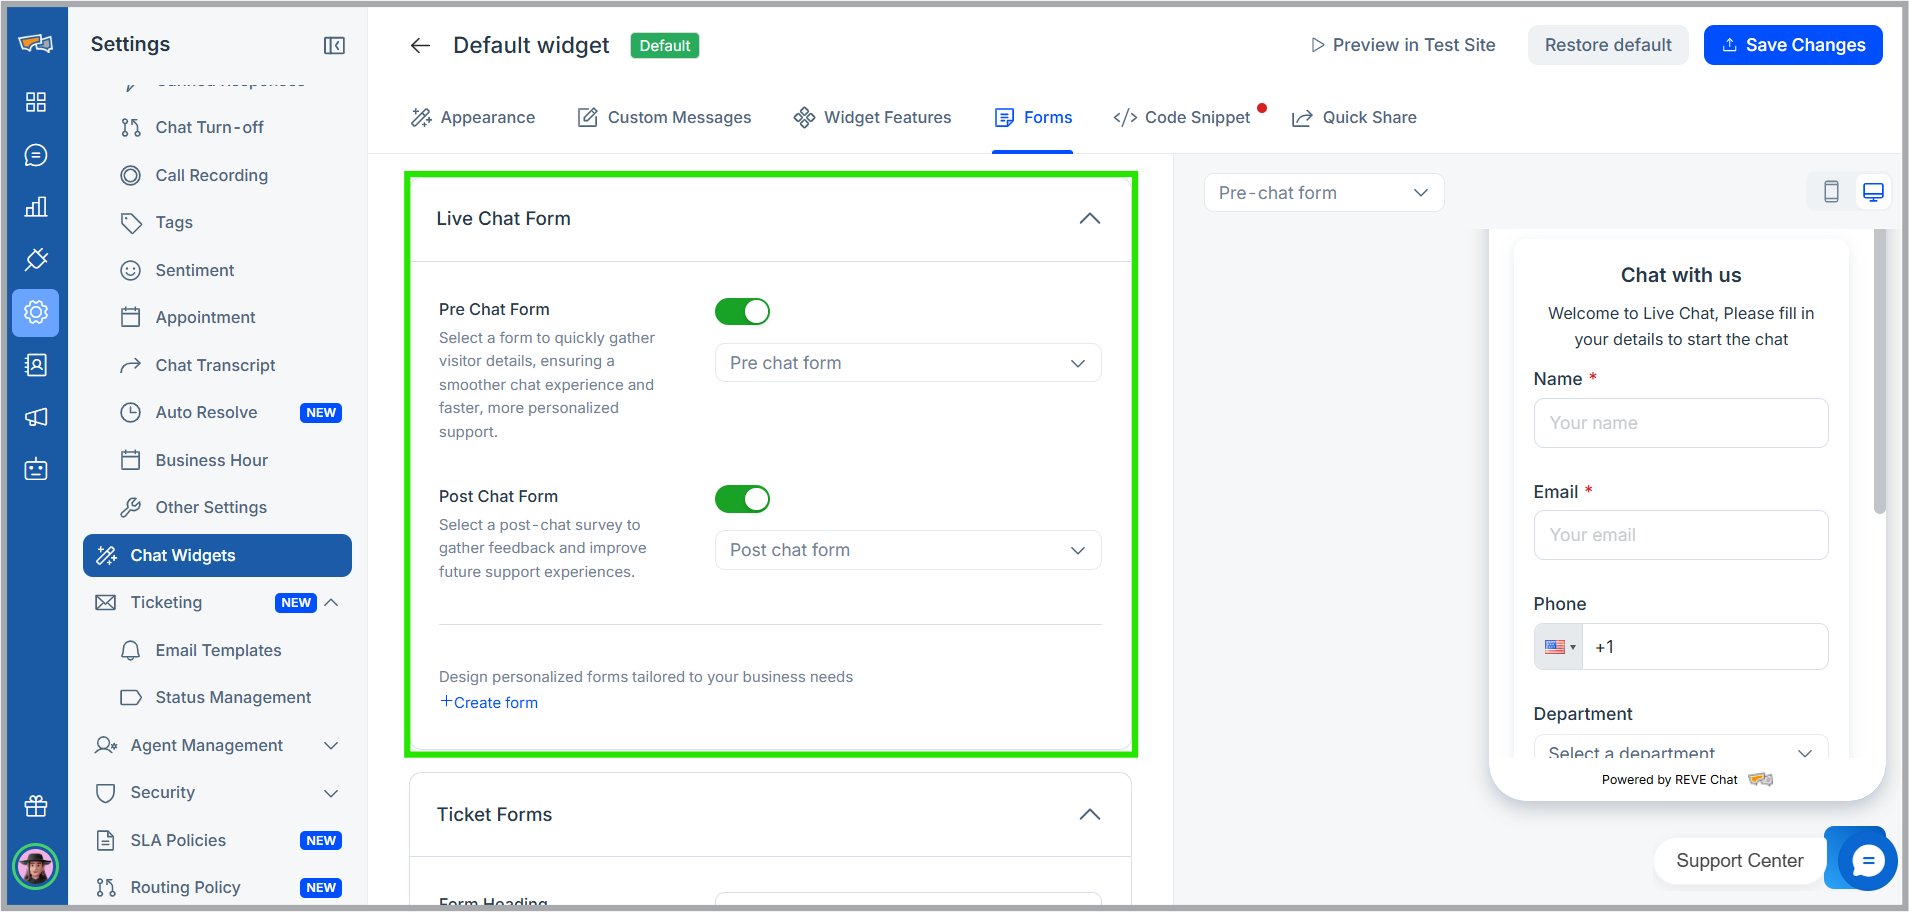Switch to the Custom Messages tab
The width and height of the screenshot is (1909, 912).
click(x=665, y=118)
